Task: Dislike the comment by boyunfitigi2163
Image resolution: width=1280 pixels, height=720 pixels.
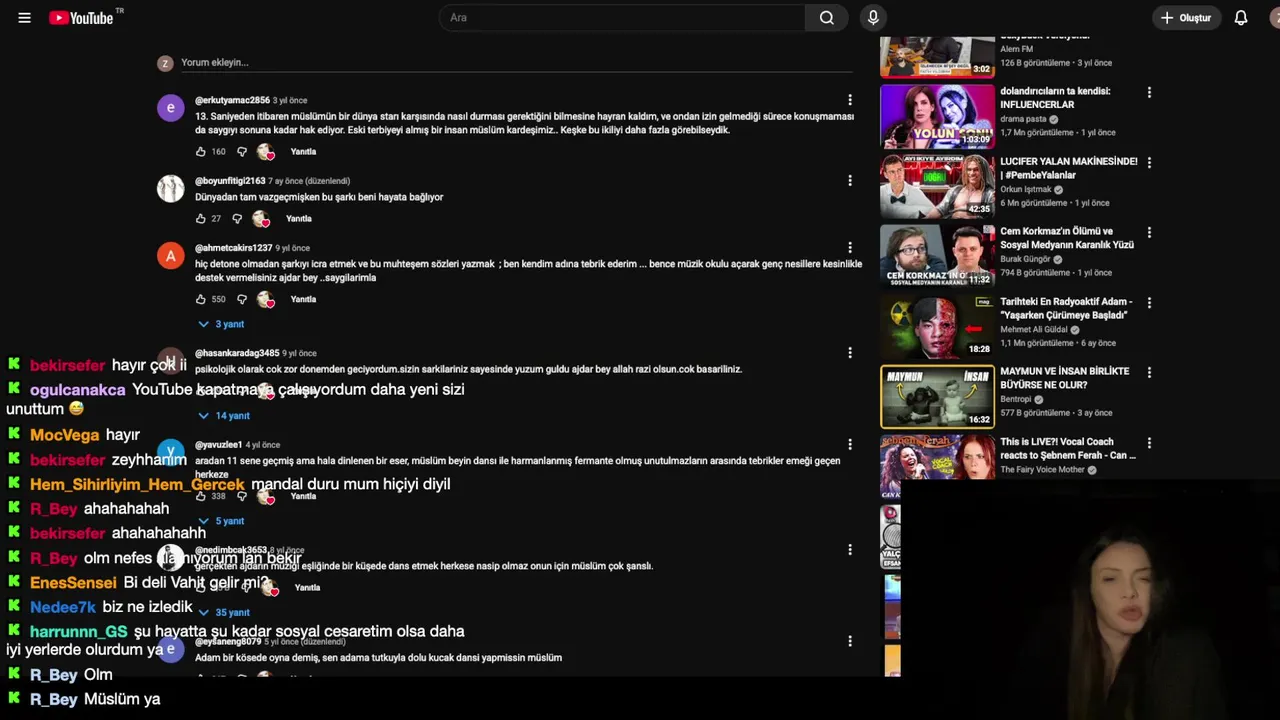Action: click(237, 219)
